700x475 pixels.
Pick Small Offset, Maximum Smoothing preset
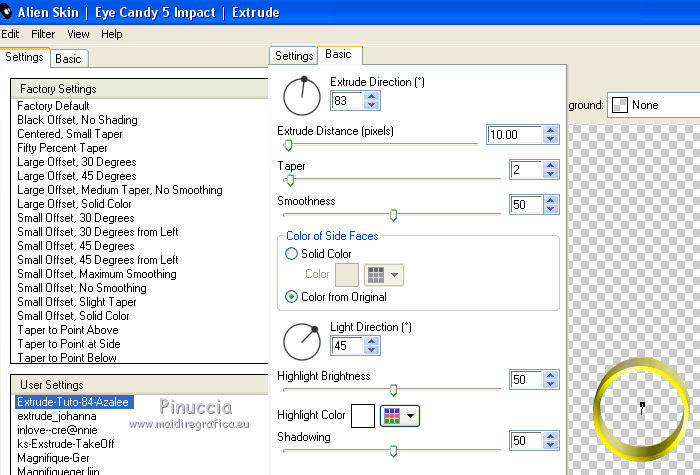click(97, 274)
